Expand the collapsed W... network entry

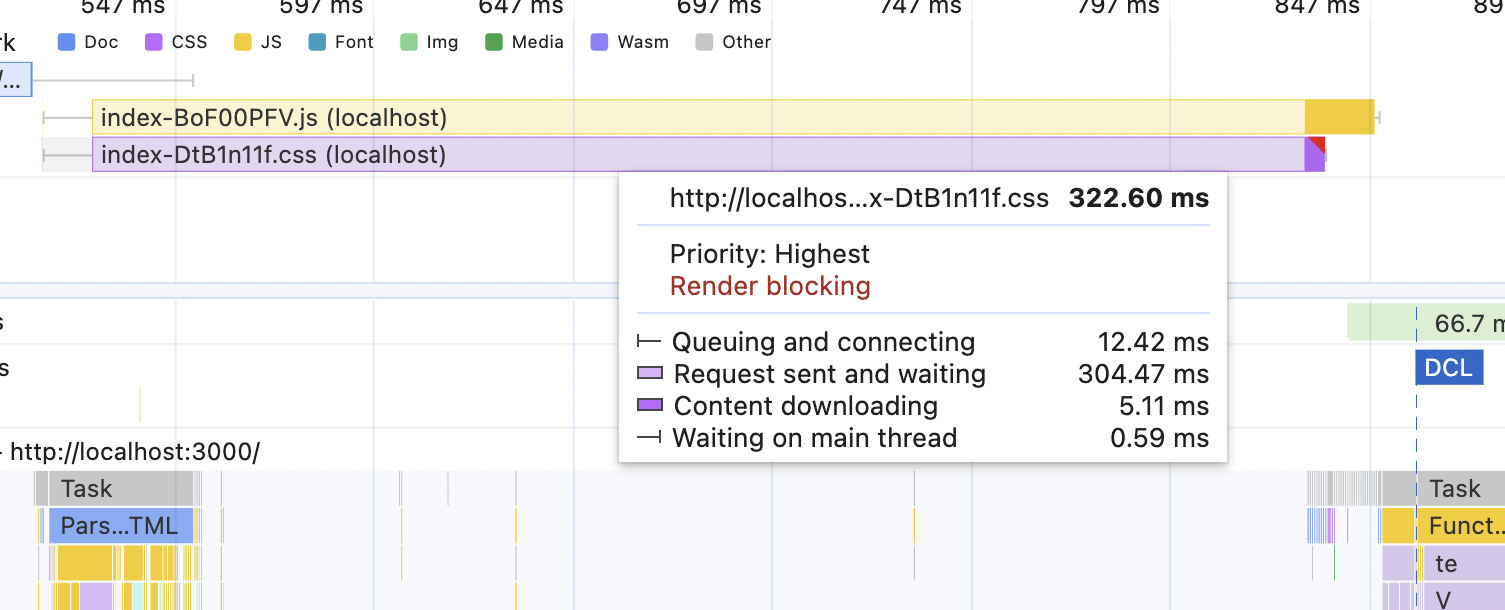coord(14,78)
